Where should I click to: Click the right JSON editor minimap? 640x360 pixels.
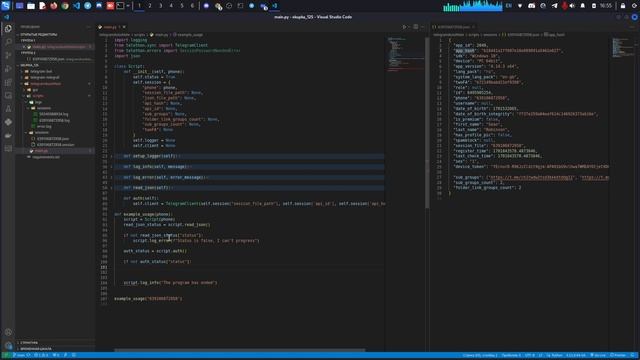pos(623,47)
